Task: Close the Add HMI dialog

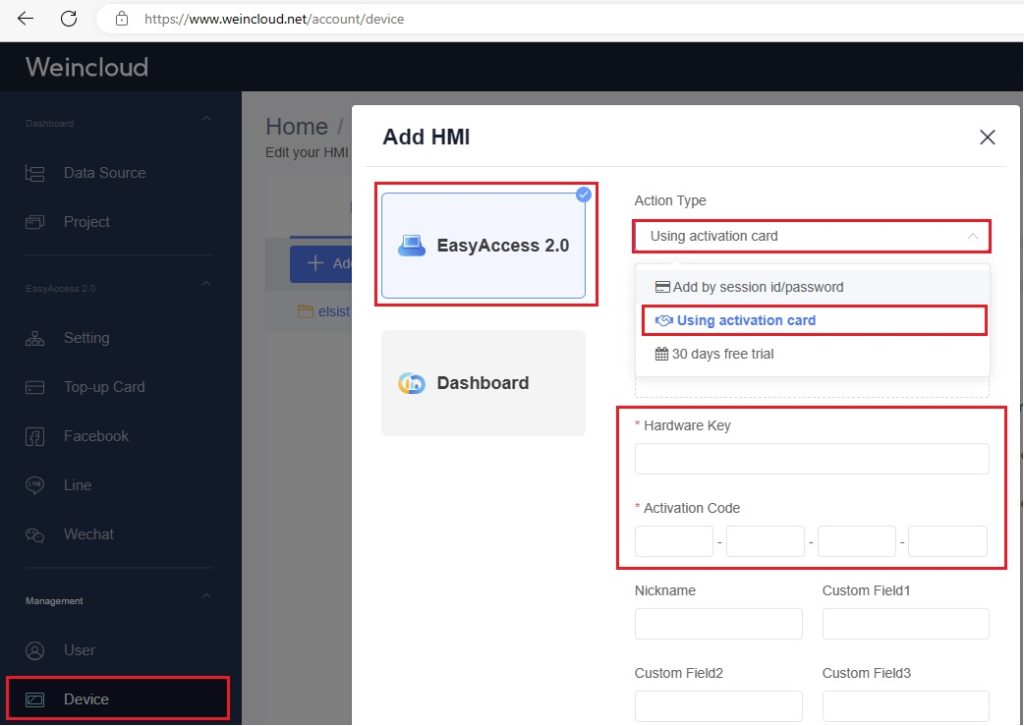Action: [x=987, y=137]
